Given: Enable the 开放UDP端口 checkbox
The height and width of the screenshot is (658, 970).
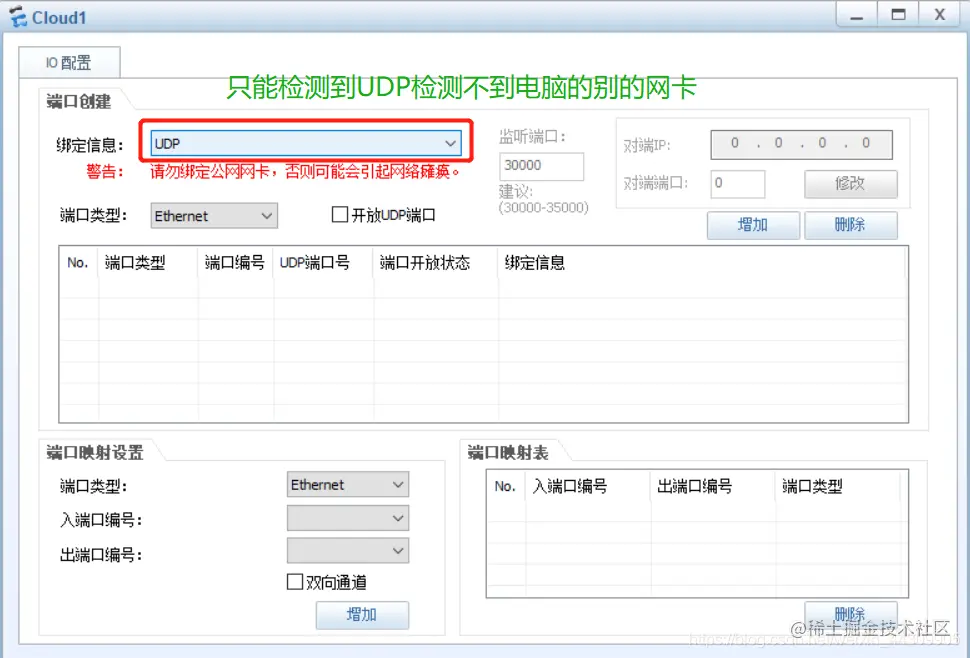Looking at the screenshot, I should pyautogui.click(x=341, y=215).
